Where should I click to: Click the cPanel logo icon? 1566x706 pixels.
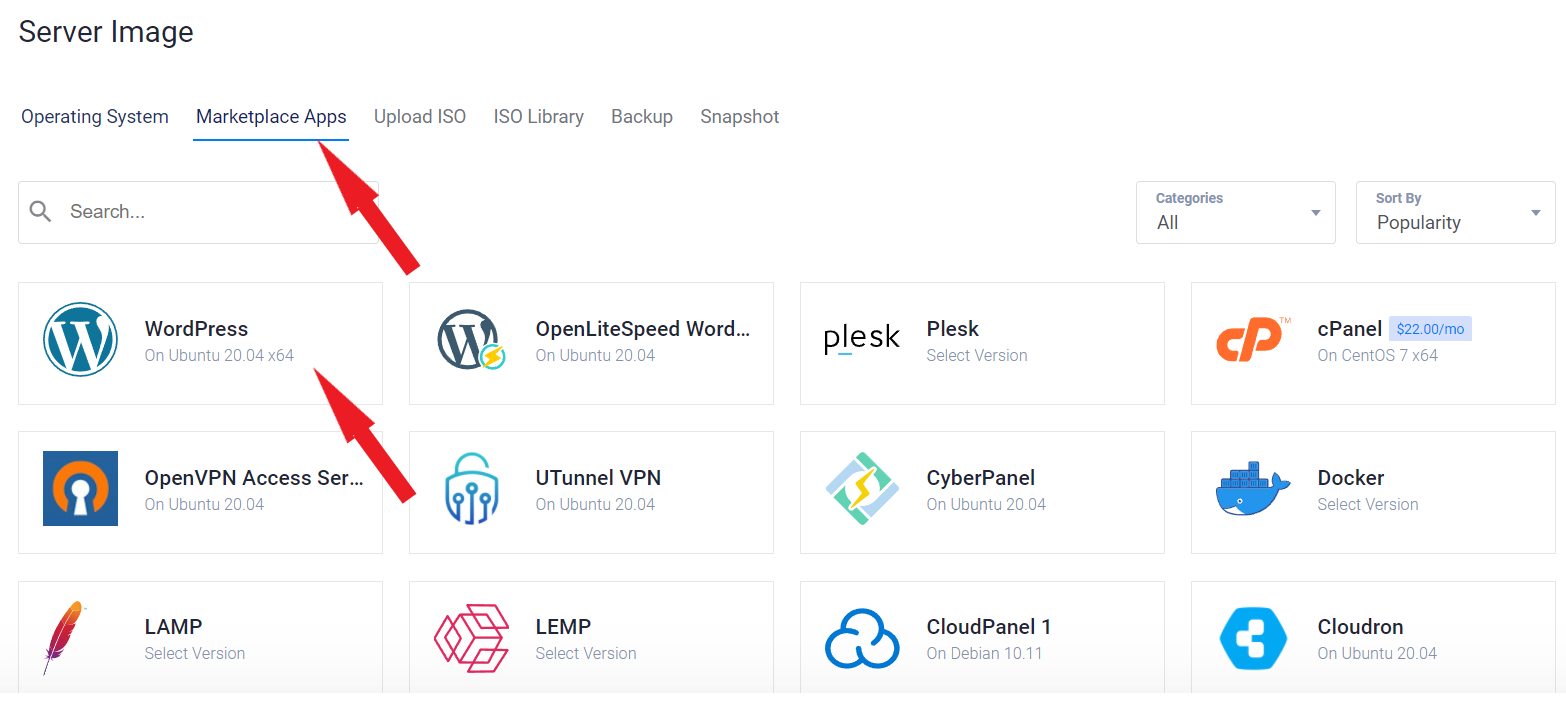(x=1252, y=340)
